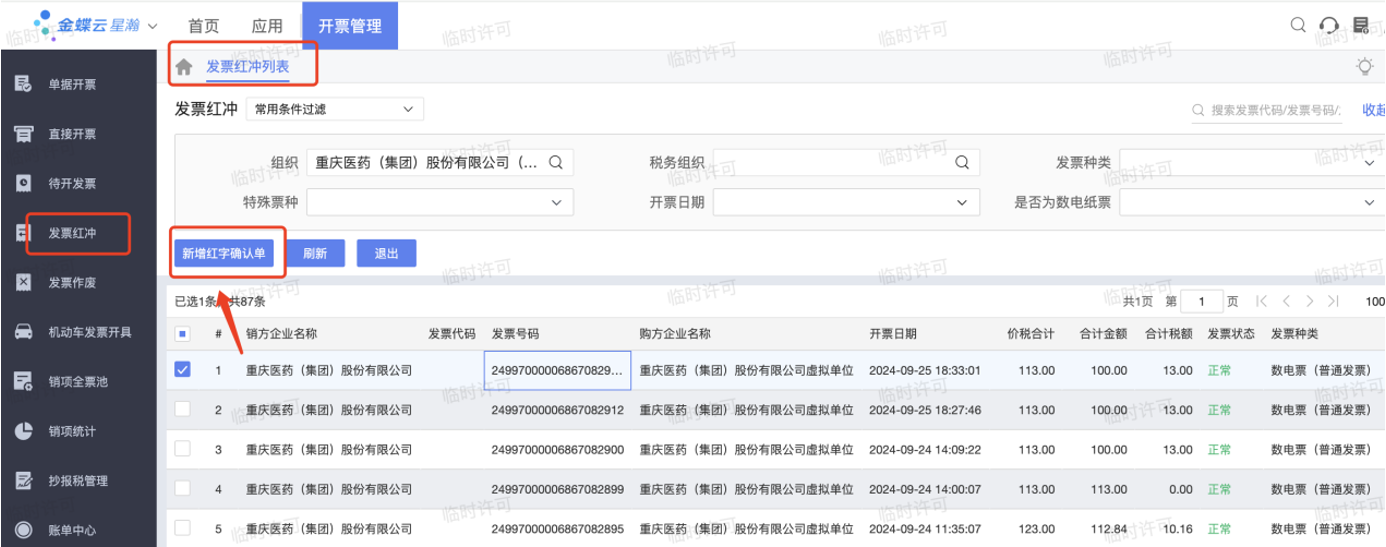Switch to the 应用 tab

[267, 26]
